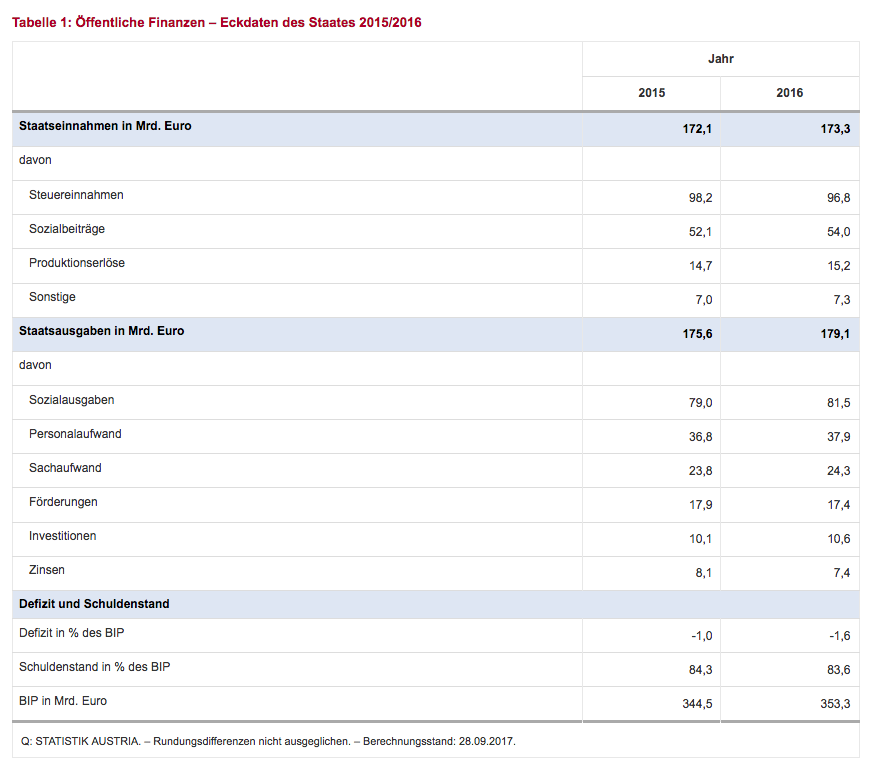The width and height of the screenshot is (870, 771).
Task: Select the Sozialbeiträge 2016 value 54,0
Action: tap(838, 232)
